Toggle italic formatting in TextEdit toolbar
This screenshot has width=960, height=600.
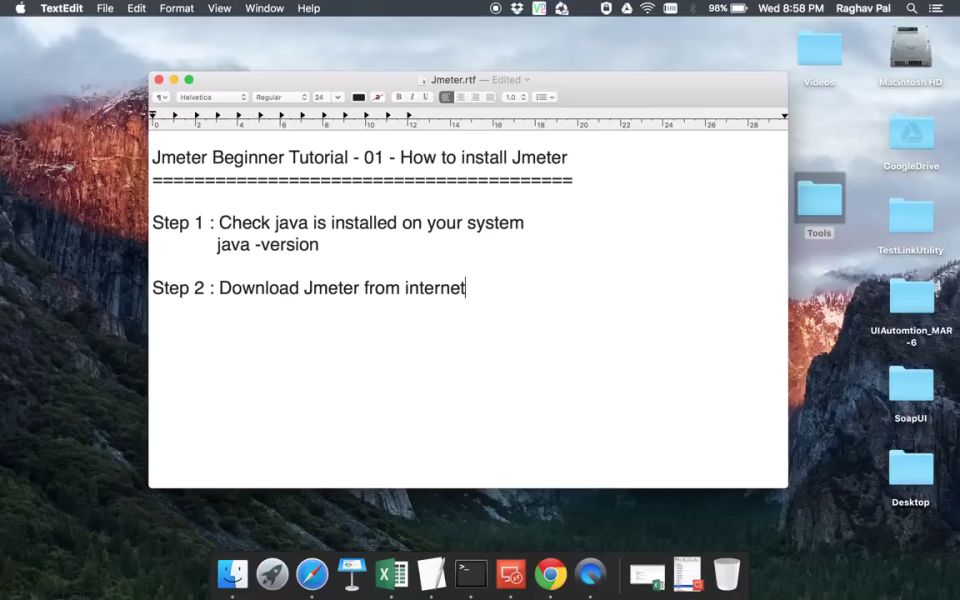click(x=412, y=97)
